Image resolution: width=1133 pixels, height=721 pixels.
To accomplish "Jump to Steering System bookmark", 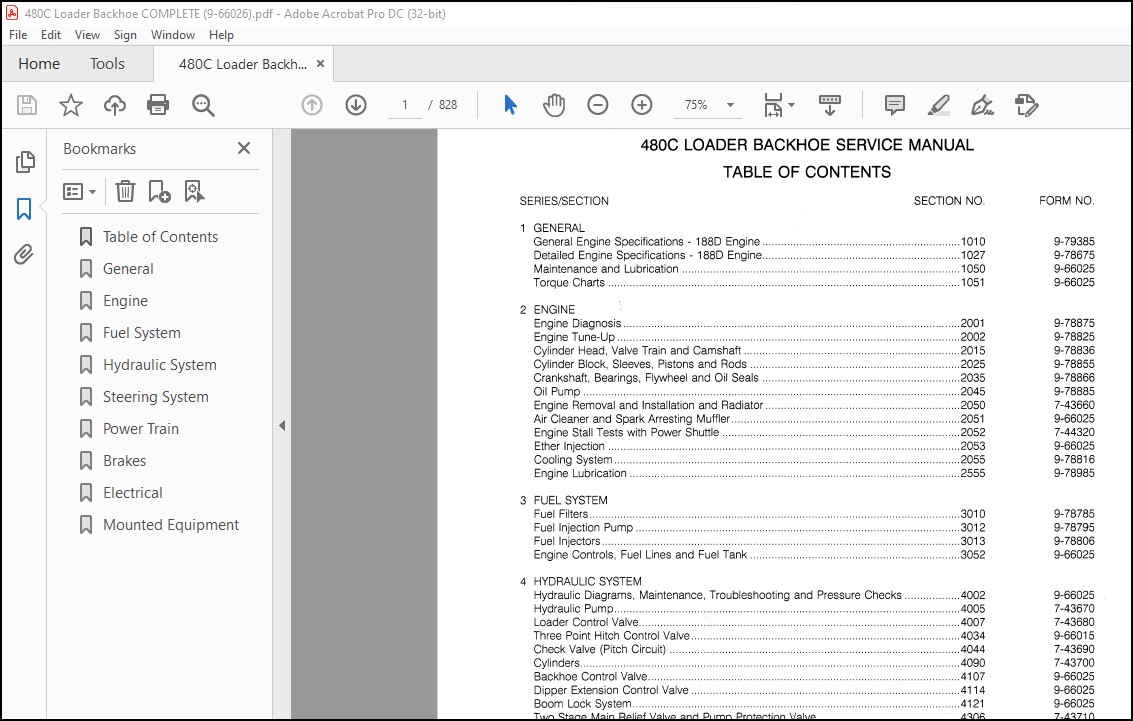I will [155, 397].
